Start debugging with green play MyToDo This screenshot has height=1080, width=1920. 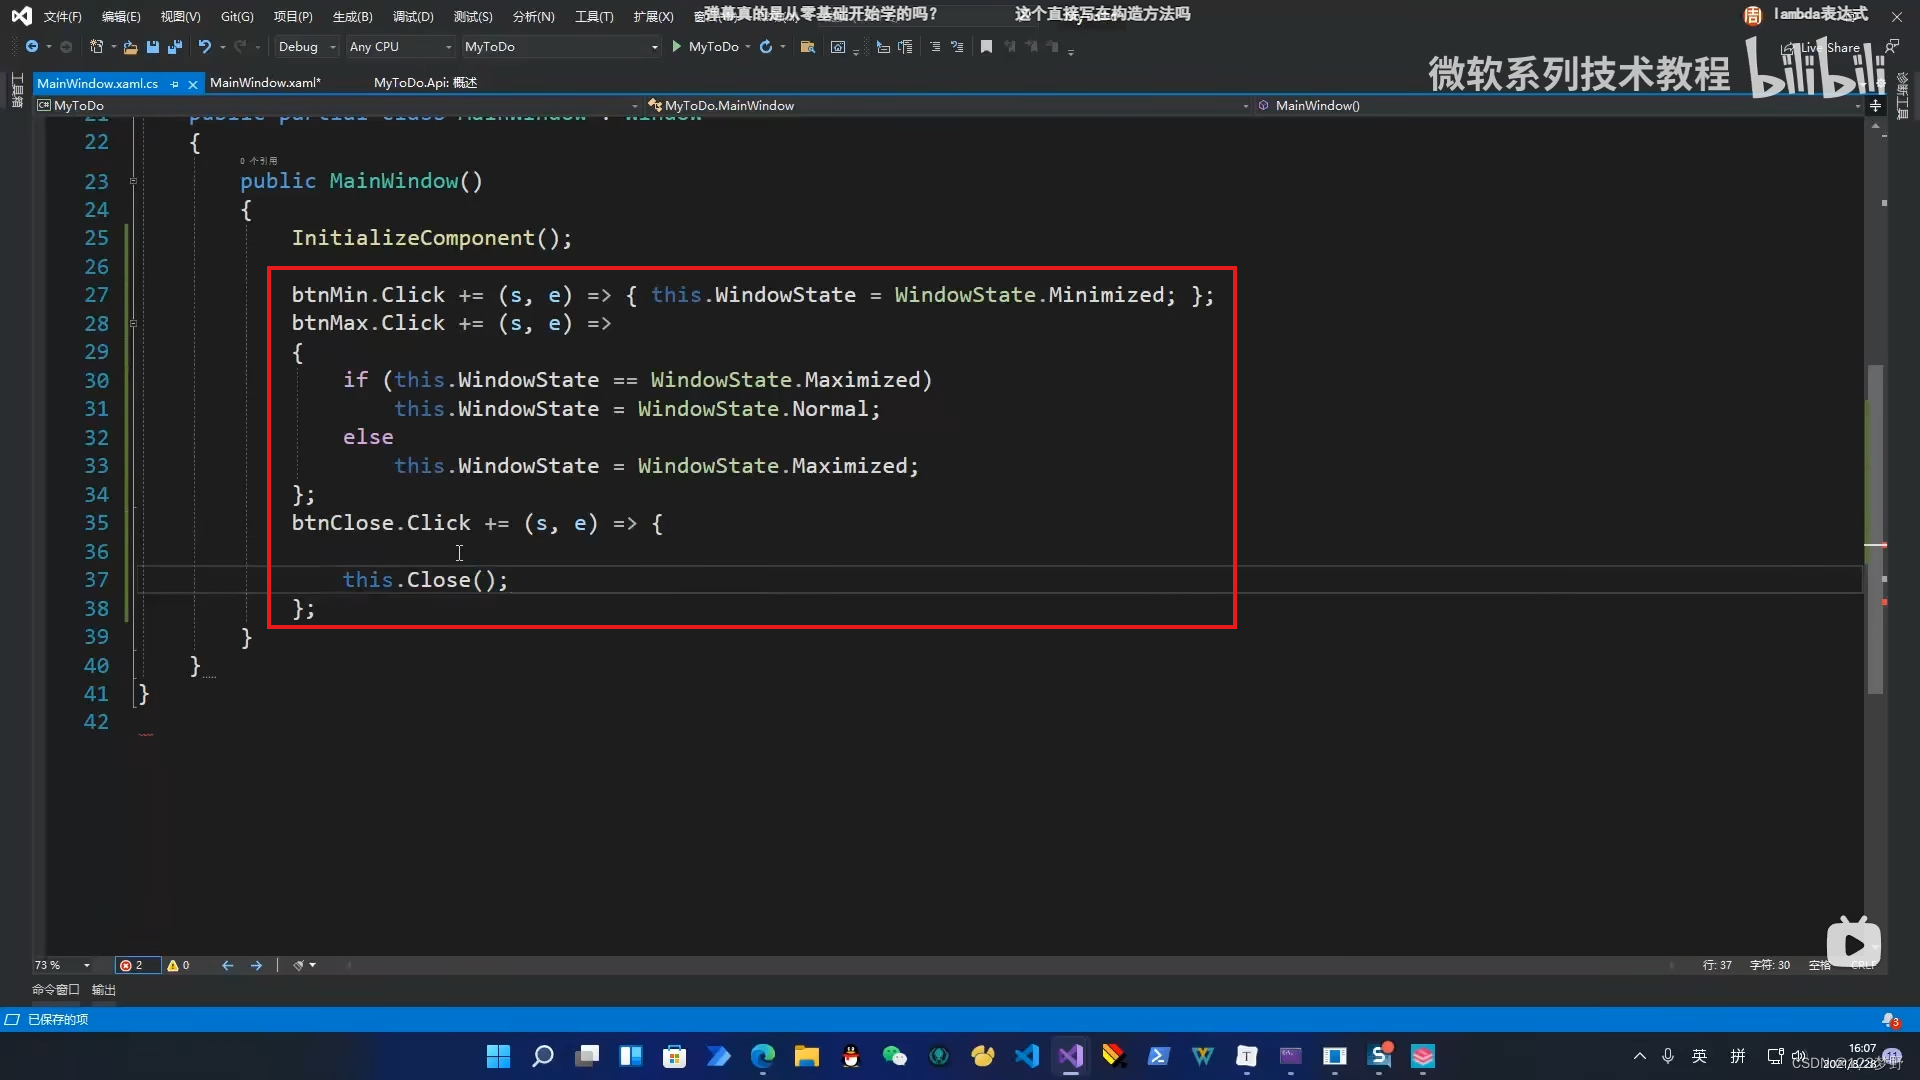tap(678, 47)
